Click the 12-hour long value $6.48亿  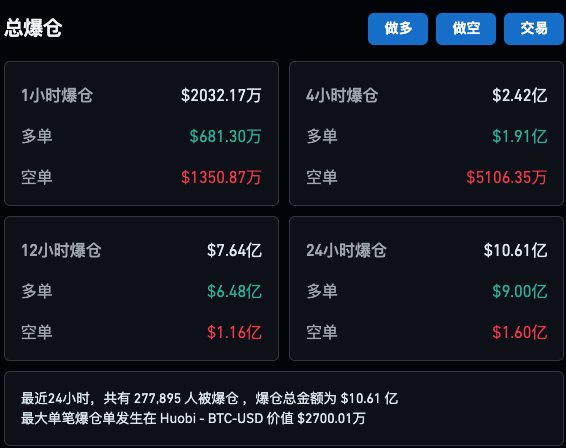point(234,291)
